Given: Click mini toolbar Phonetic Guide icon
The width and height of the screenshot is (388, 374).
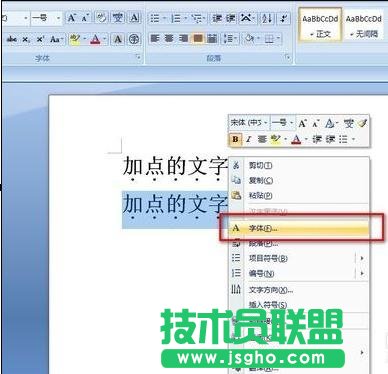Looking at the screenshot, I should point(349,123).
